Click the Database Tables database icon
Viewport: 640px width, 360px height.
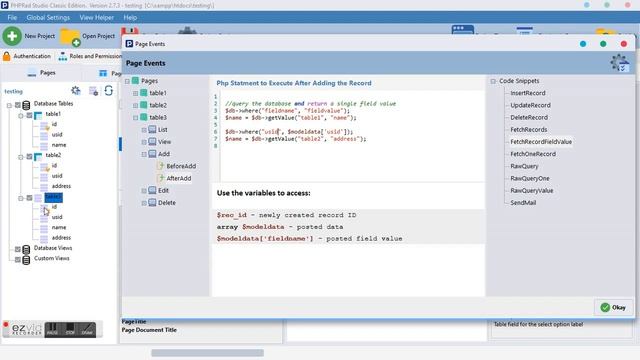[26, 104]
